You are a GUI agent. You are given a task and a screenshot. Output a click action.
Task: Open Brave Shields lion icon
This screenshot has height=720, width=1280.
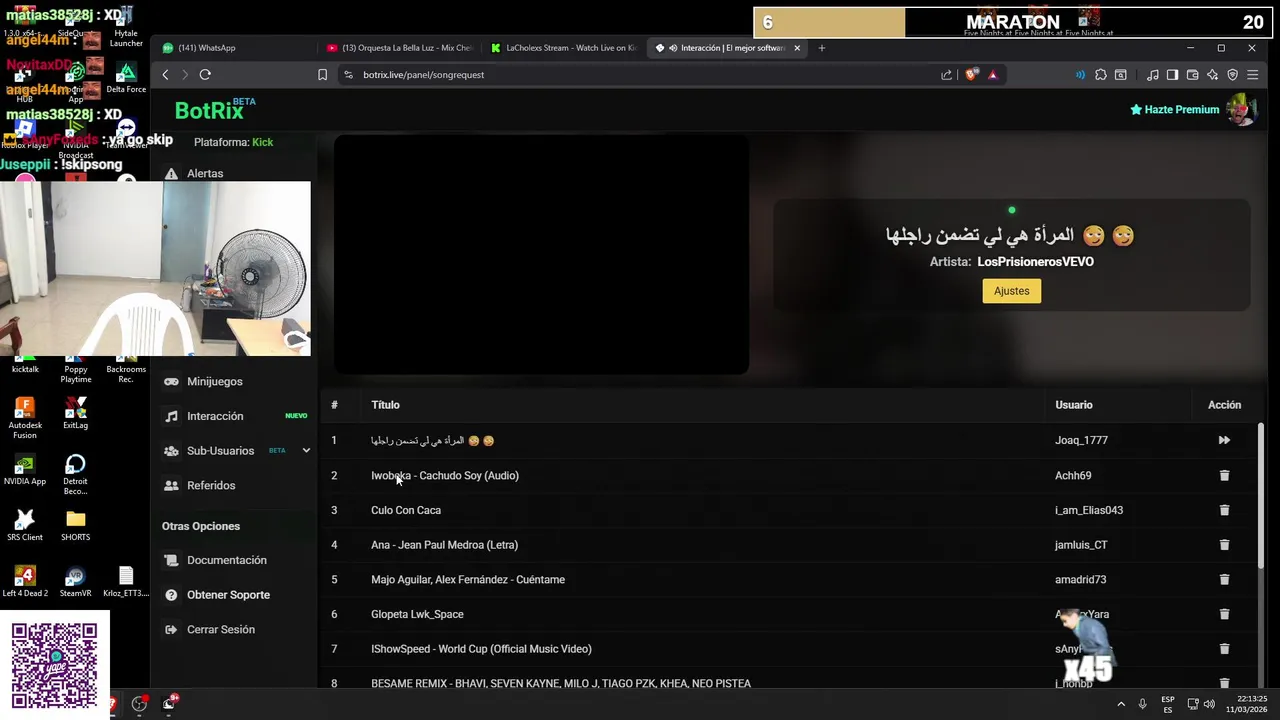pos(971,75)
